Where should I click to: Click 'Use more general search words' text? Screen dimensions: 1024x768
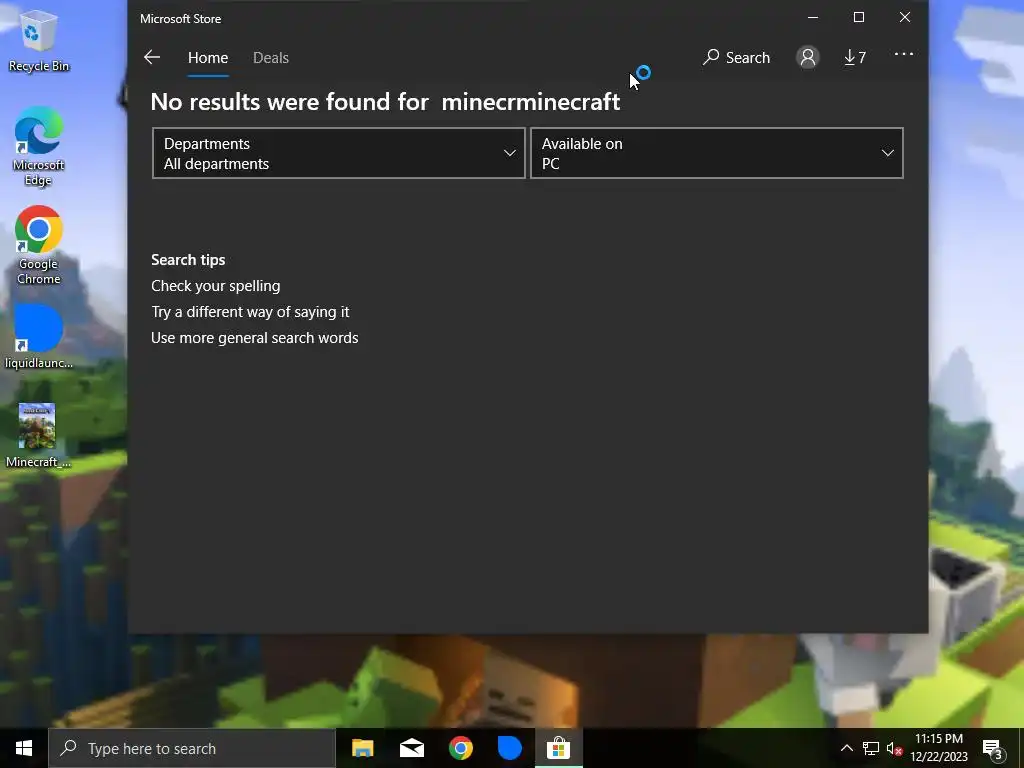pyautogui.click(x=255, y=338)
